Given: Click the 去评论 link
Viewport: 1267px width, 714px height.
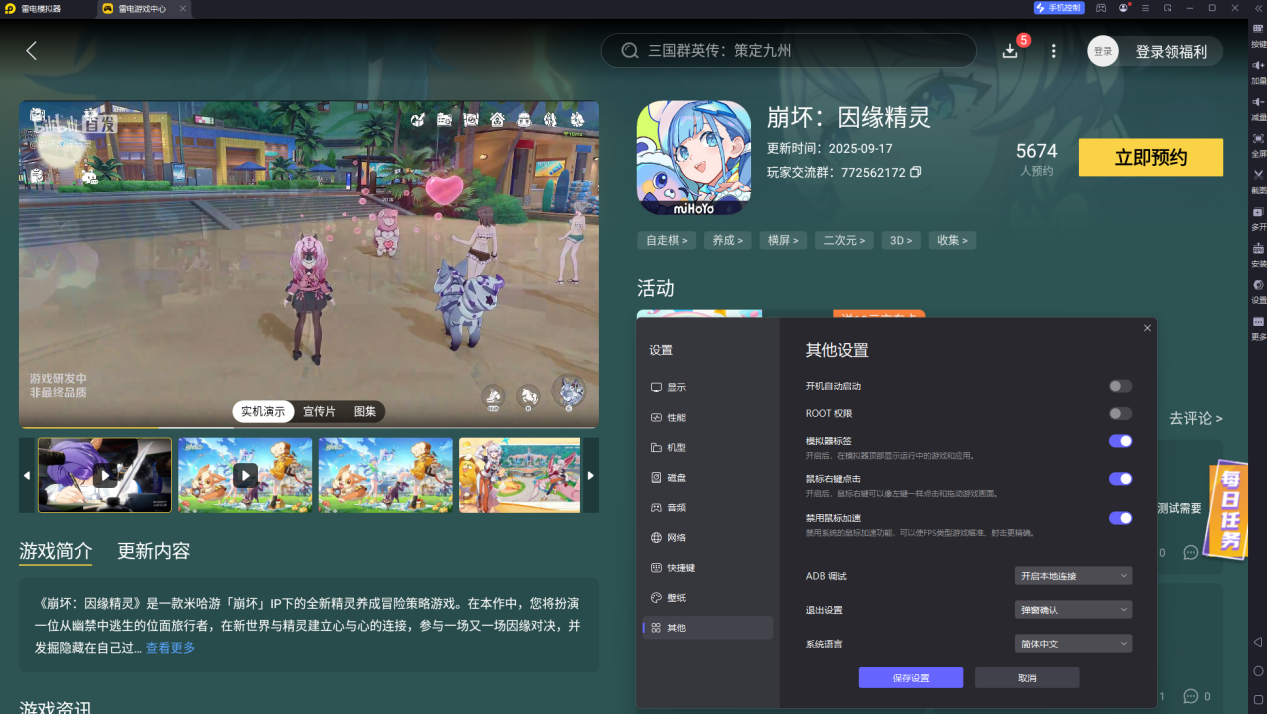Looking at the screenshot, I should tap(1195, 418).
